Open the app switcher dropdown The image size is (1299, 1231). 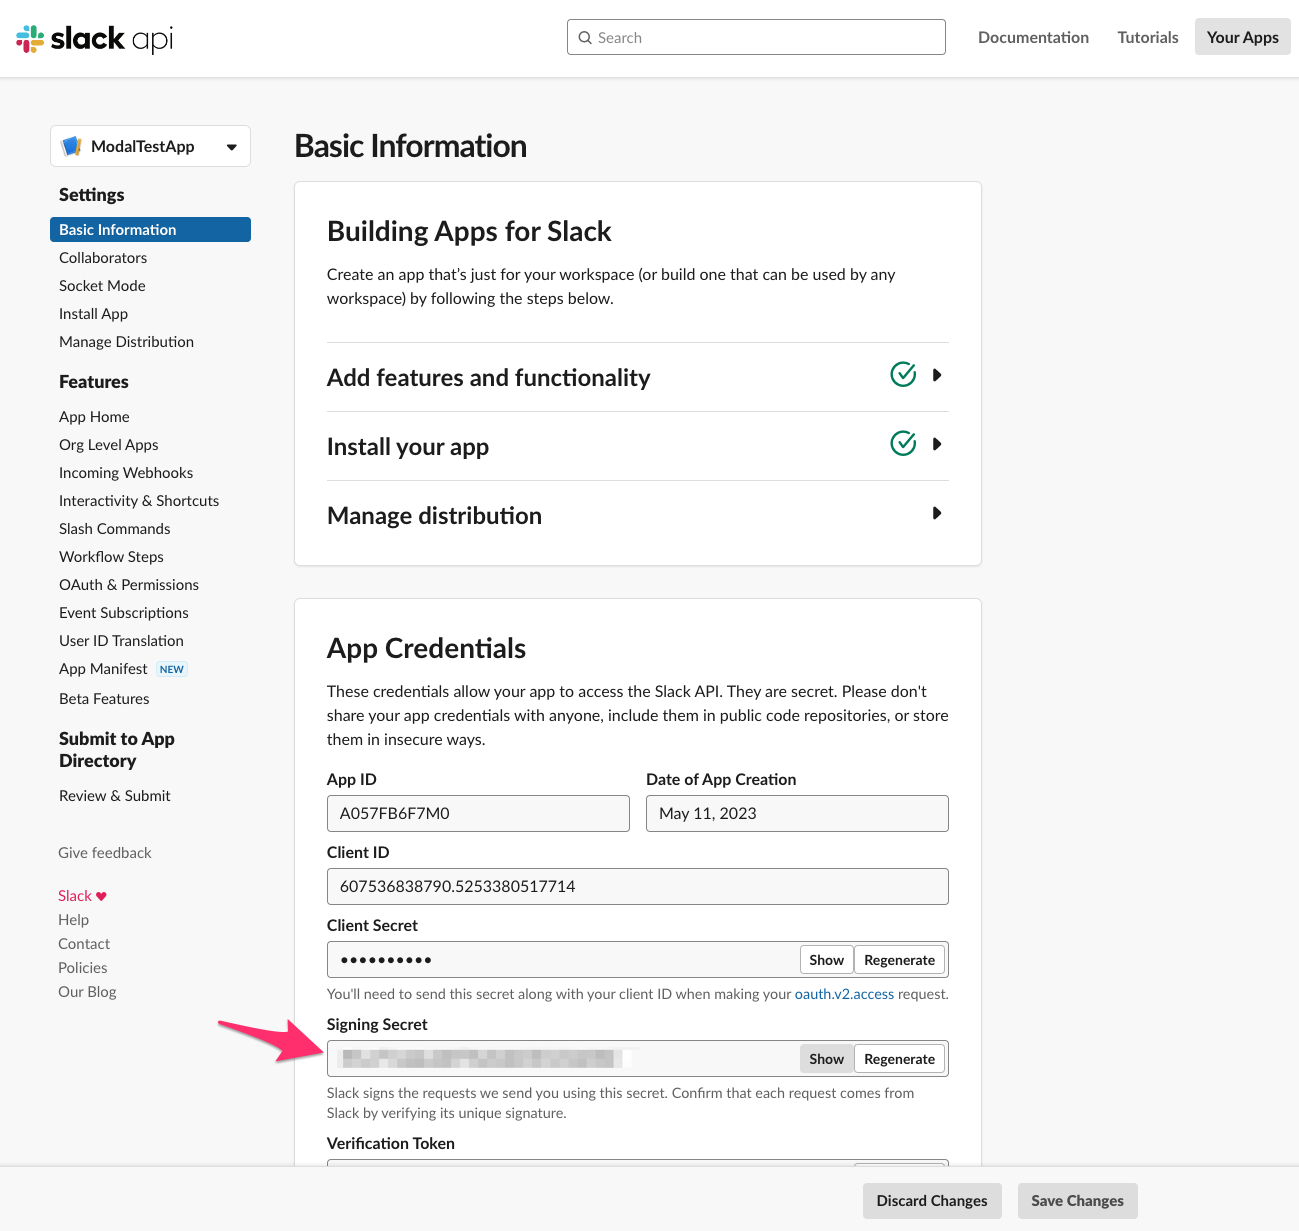(231, 146)
